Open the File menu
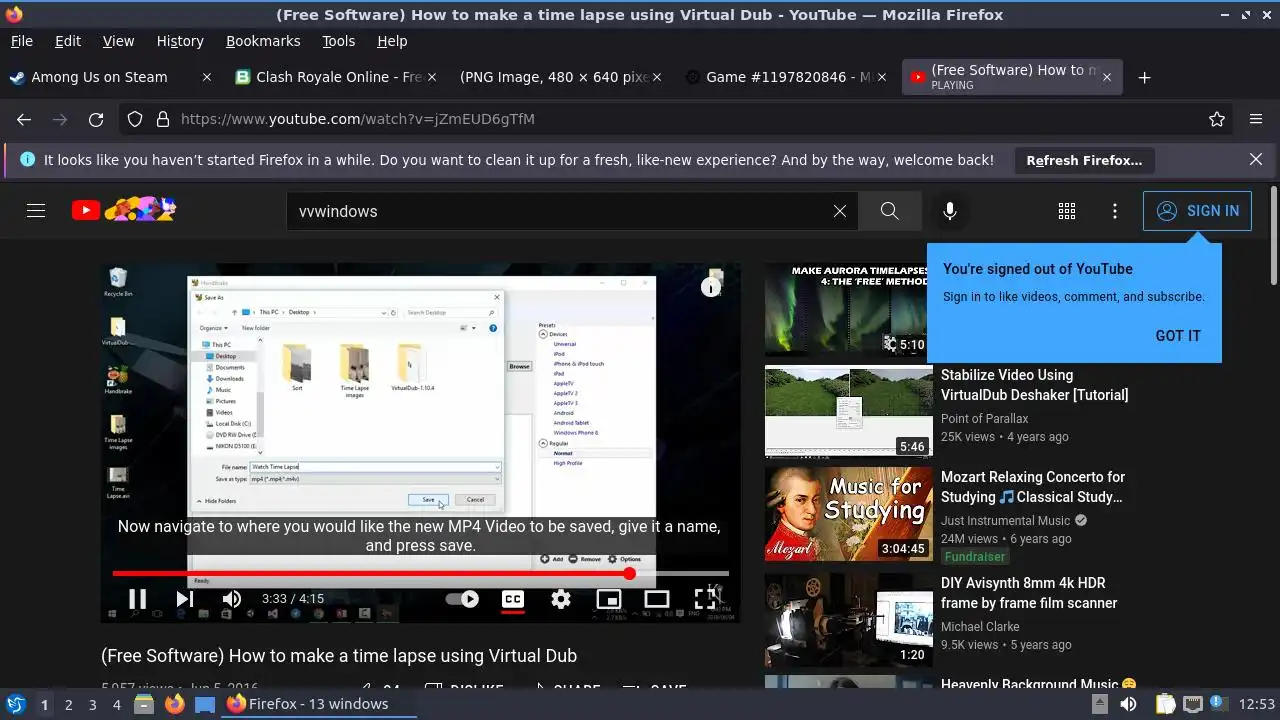1280x720 pixels. 21,41
